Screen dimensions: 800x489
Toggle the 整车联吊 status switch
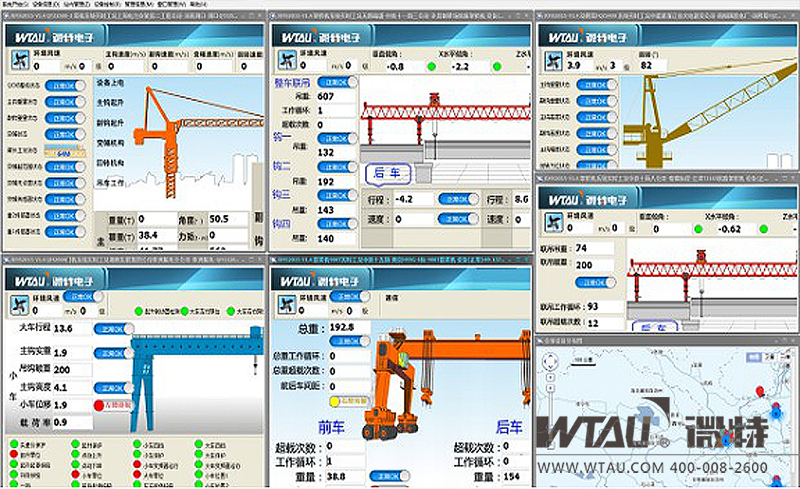click(x=333, y=82)
